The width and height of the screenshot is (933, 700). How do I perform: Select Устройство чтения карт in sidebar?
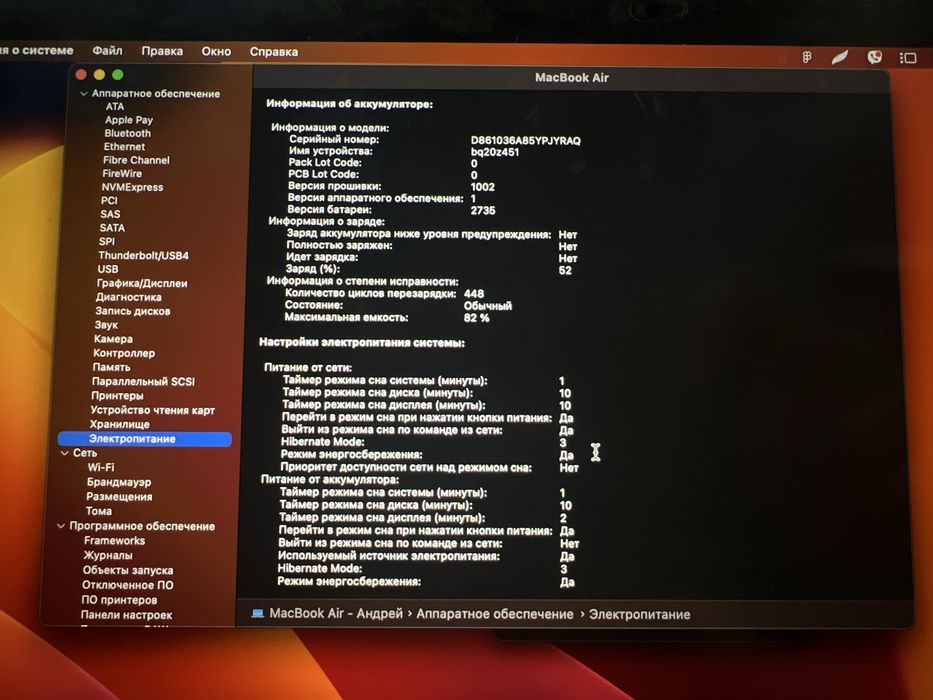(x=152, y=410)
